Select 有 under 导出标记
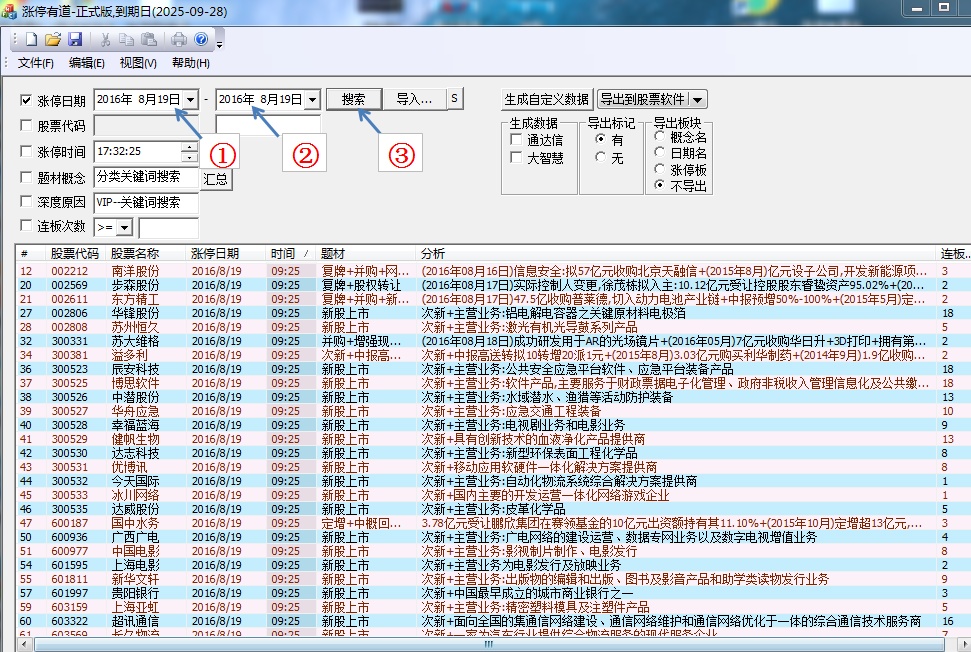Viewport: 971px width, 652px height. [x=599, y=139]
